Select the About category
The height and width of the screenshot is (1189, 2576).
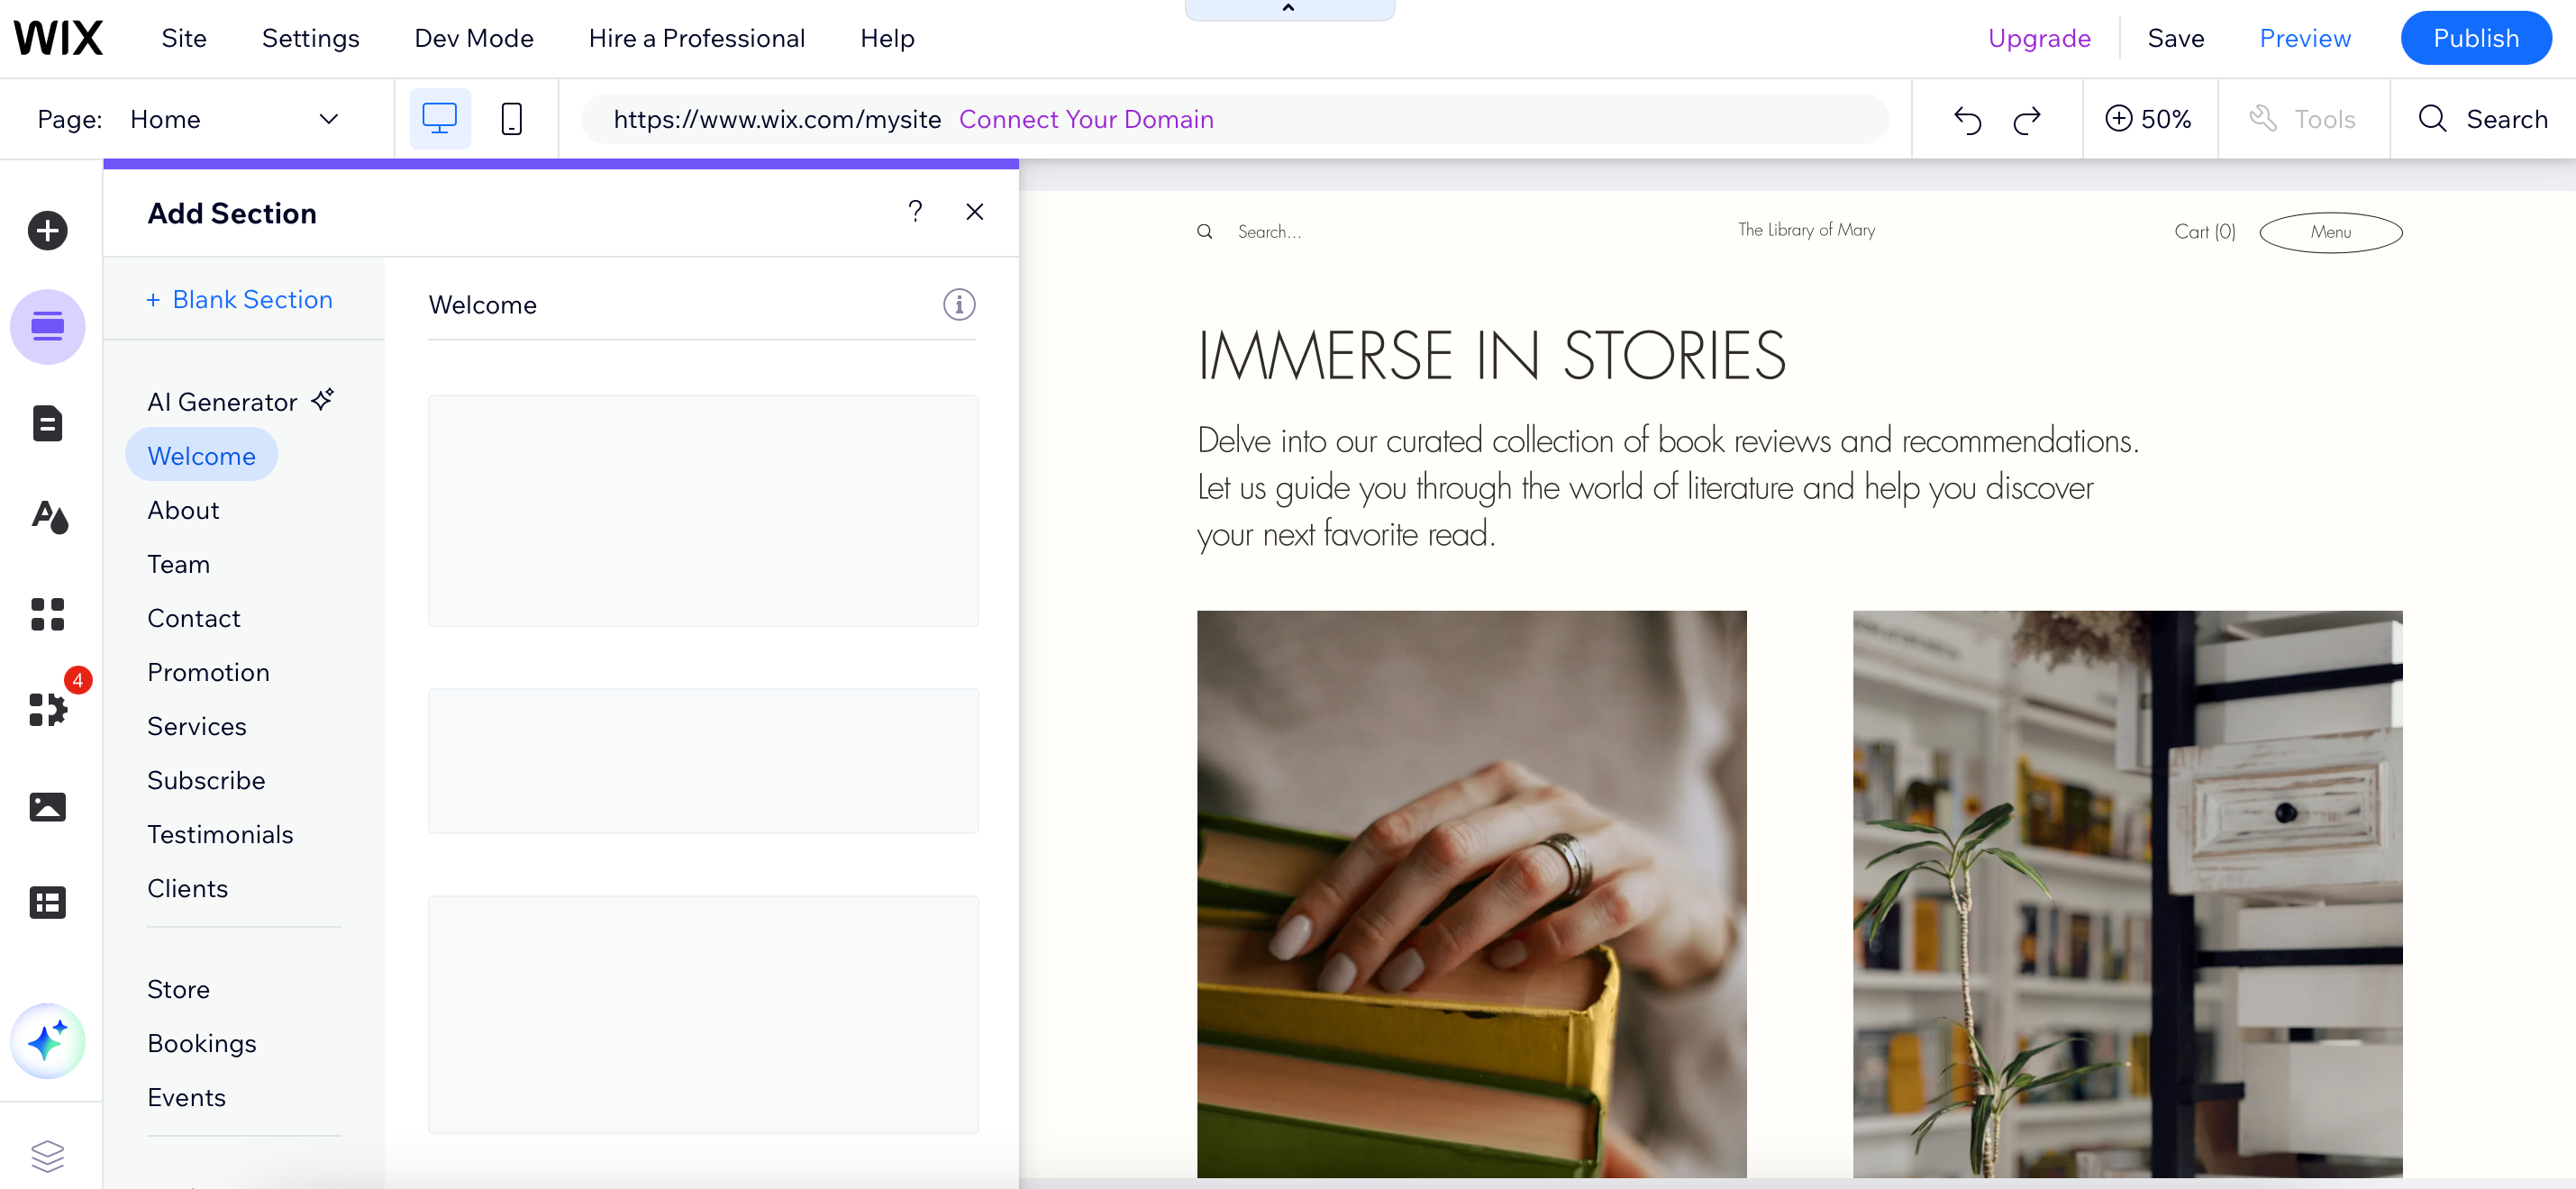click(x=183, y=510)
